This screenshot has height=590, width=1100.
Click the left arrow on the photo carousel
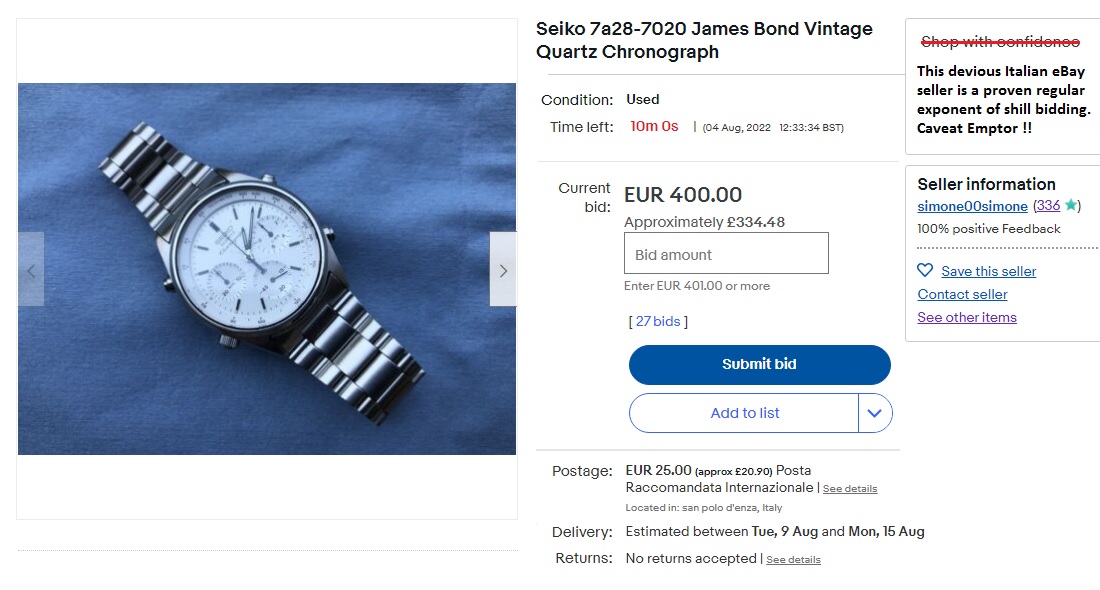pos(30,270)
